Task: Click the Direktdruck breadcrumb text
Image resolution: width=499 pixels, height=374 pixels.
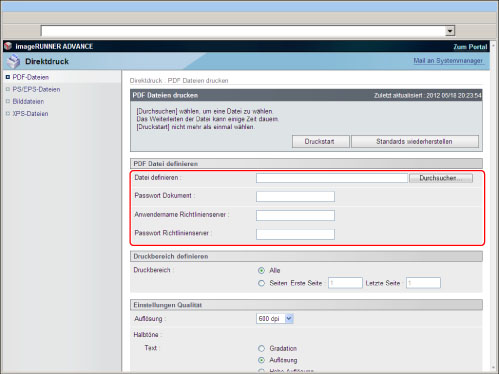Action: pyautogui.click(x=146, y=81)
